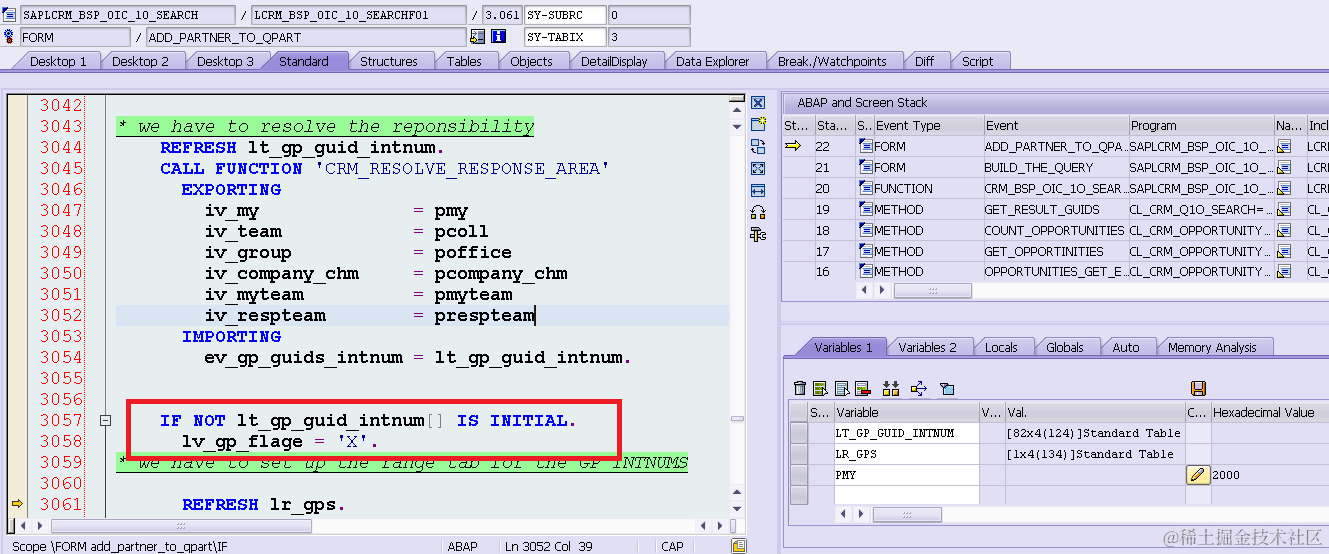Click the code editor horizontal scrollbar thumb
This screenshot has height=554, width=1329.
[181, 525]
